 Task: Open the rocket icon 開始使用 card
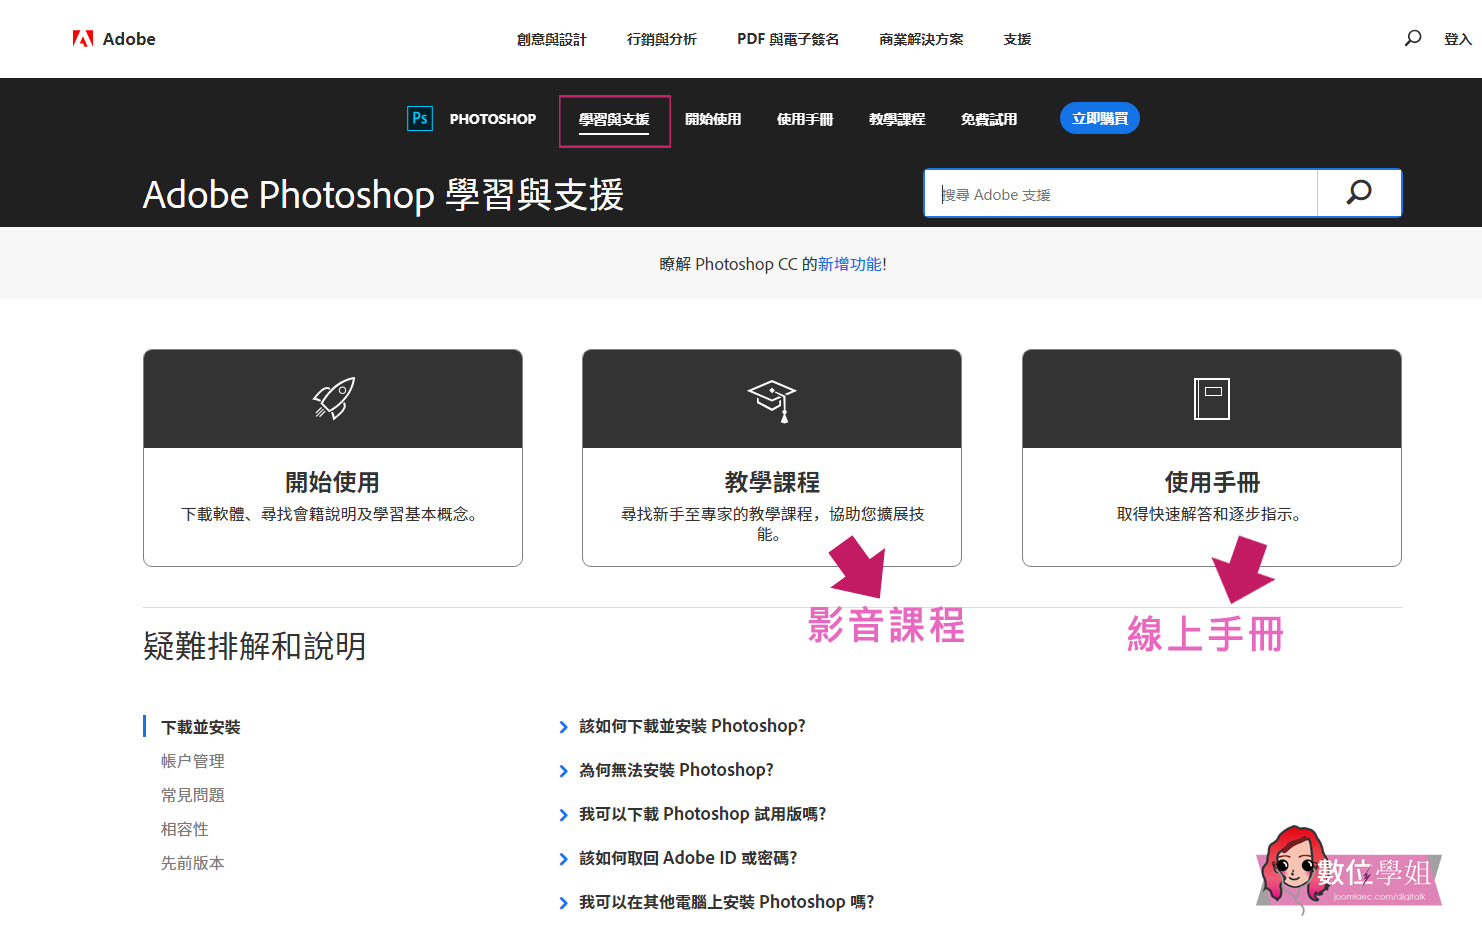coord(333,458)
